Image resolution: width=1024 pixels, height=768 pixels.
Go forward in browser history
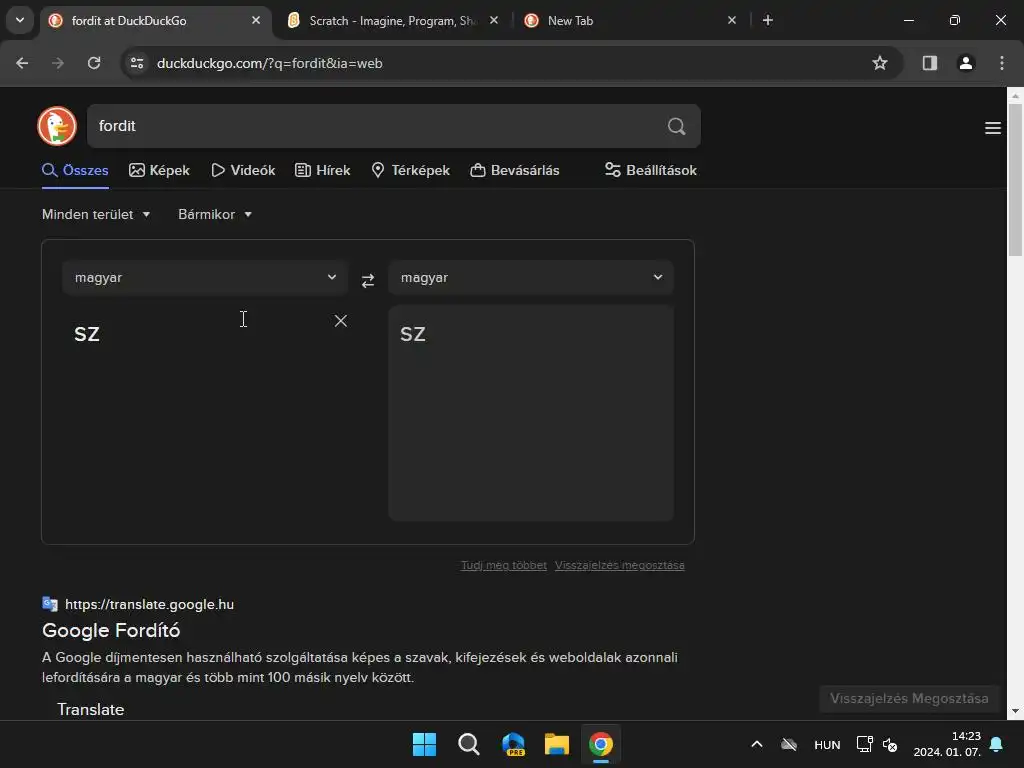(x=58, y=63)
